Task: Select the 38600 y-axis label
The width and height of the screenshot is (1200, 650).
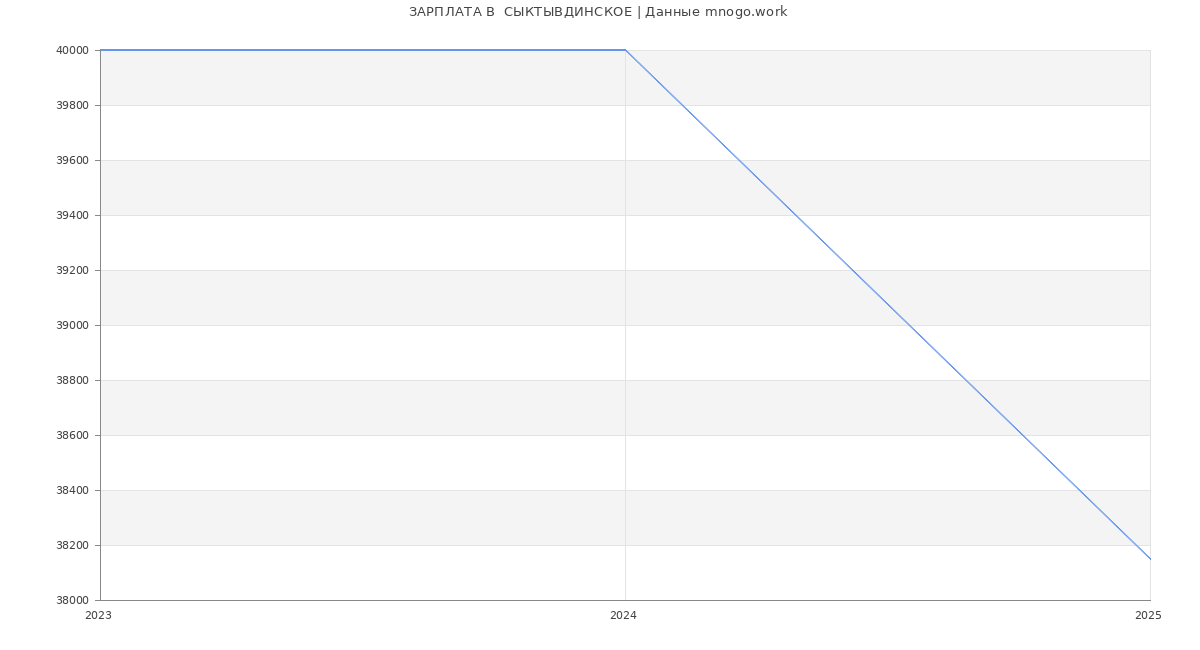Action: tap(72, 435)
